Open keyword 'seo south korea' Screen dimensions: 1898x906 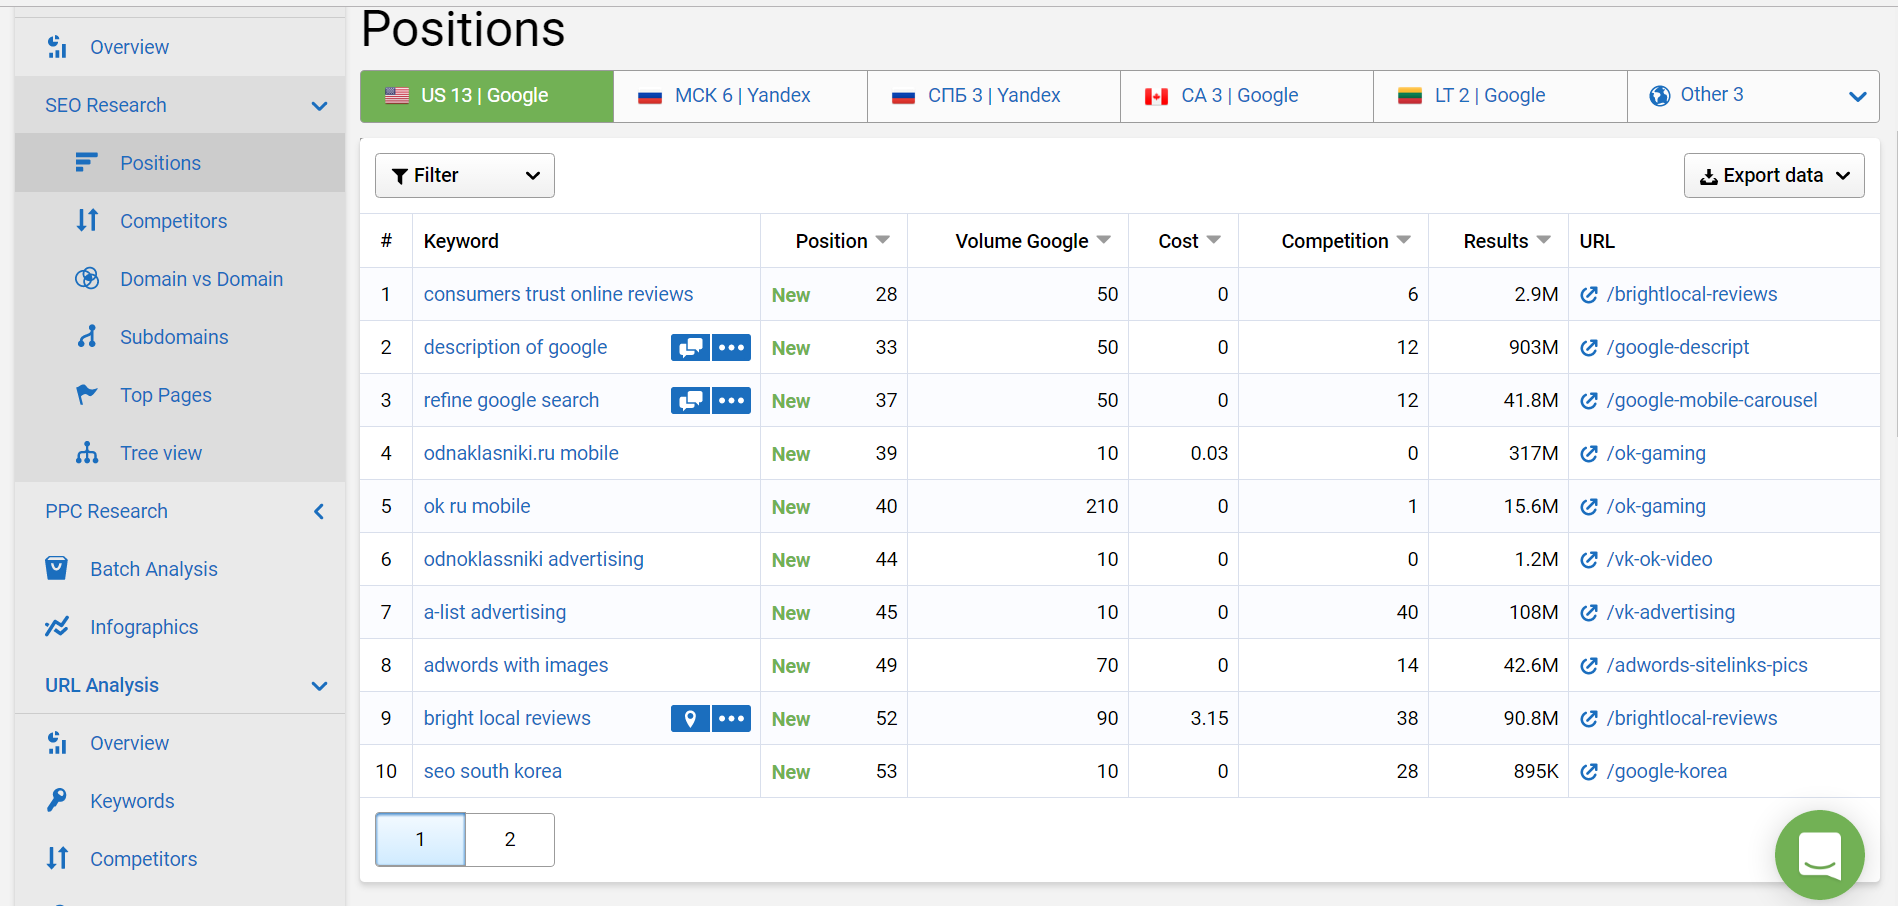pos(493,771)
